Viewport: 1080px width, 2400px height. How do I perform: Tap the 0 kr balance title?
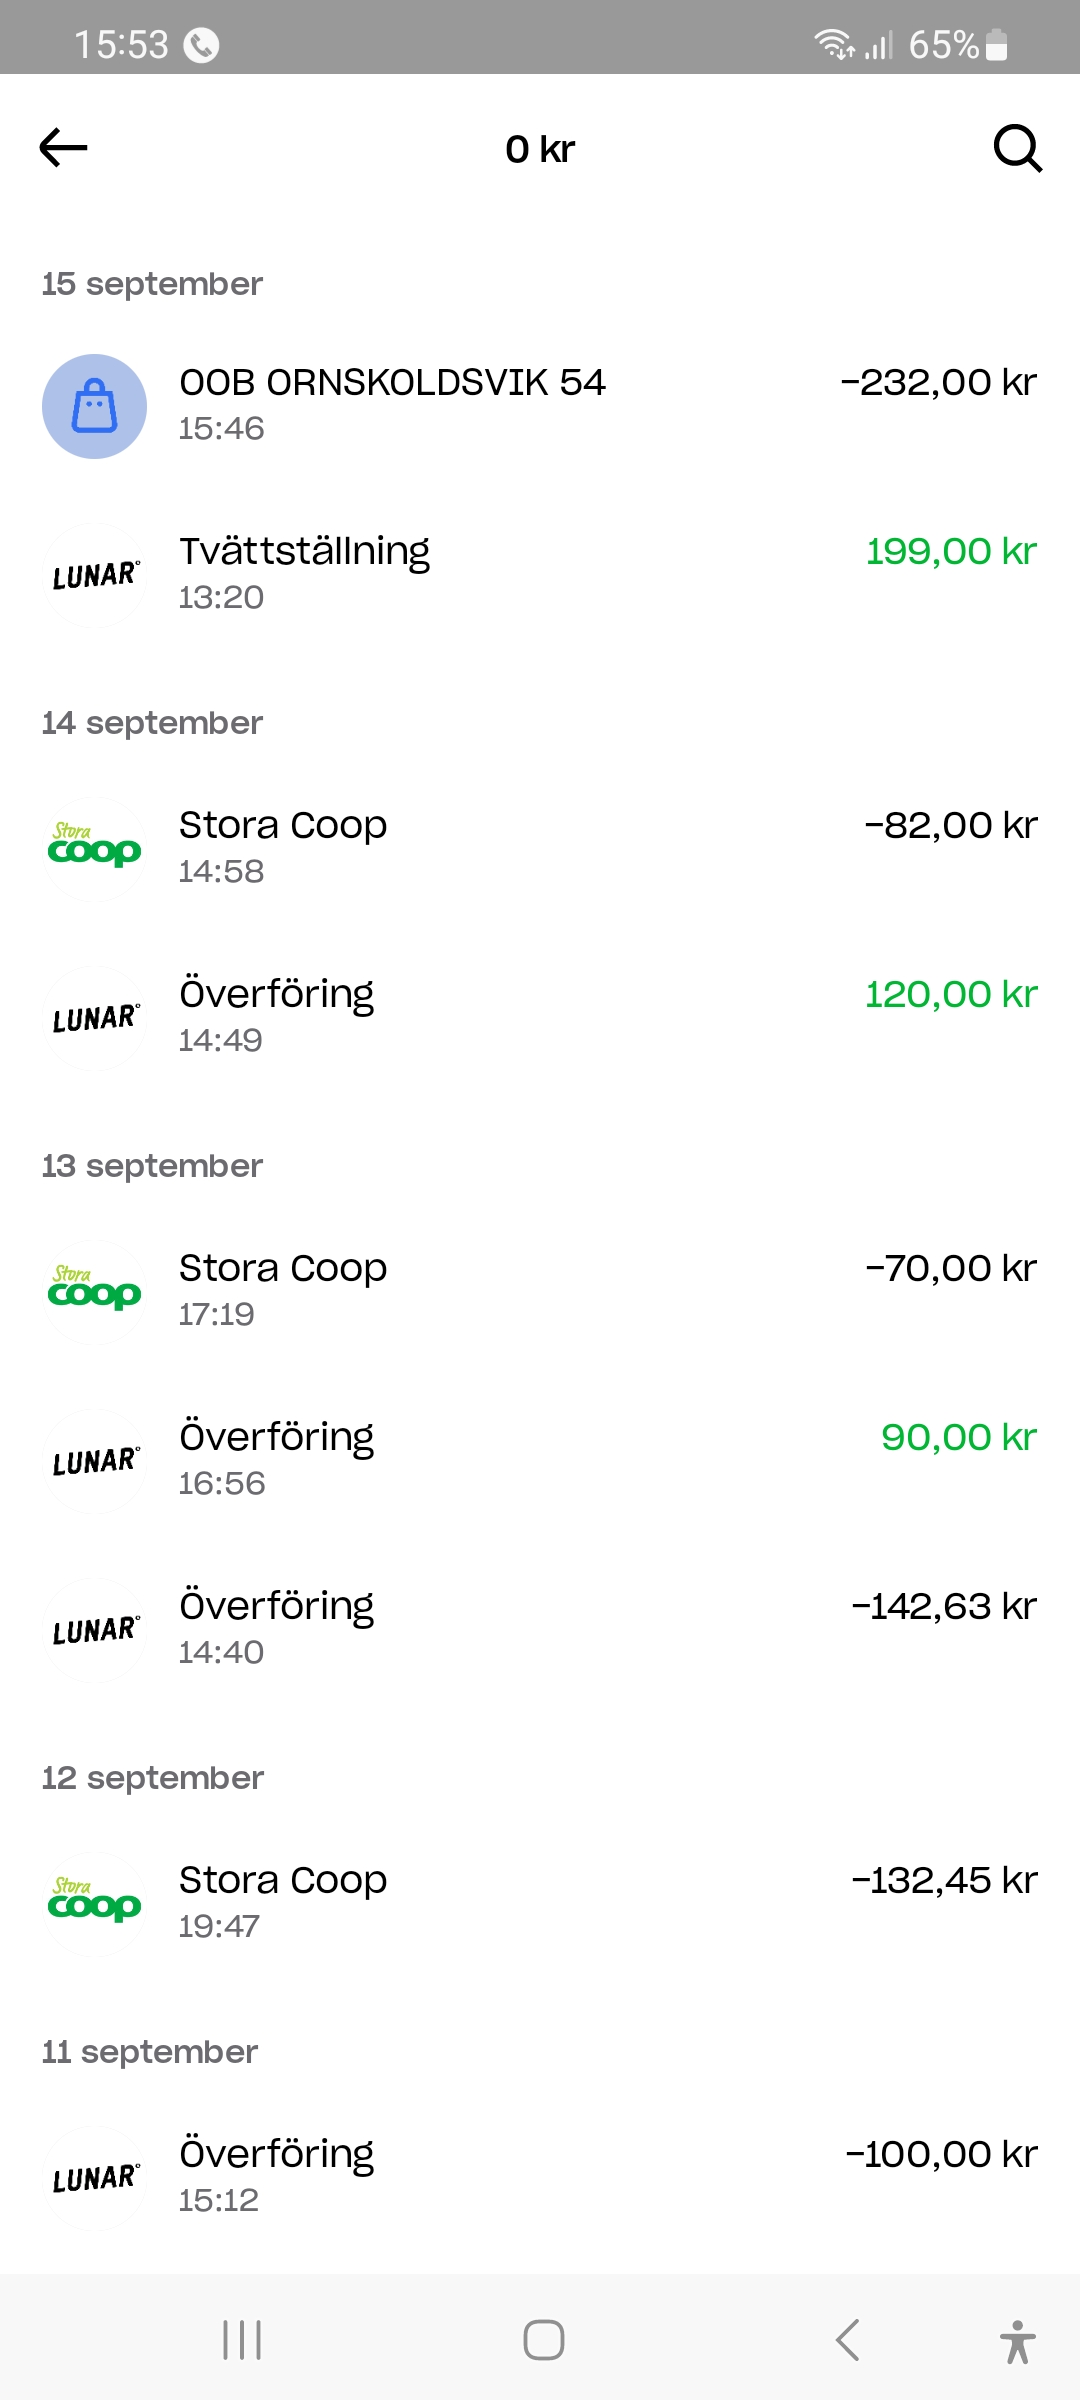[540, 149]
